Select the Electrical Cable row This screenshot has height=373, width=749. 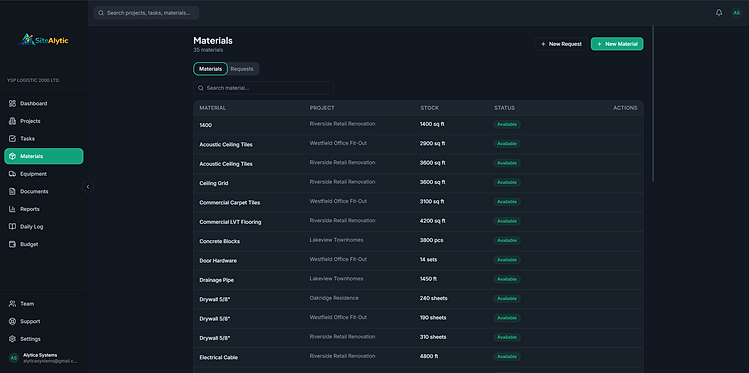tap(418, 357)
